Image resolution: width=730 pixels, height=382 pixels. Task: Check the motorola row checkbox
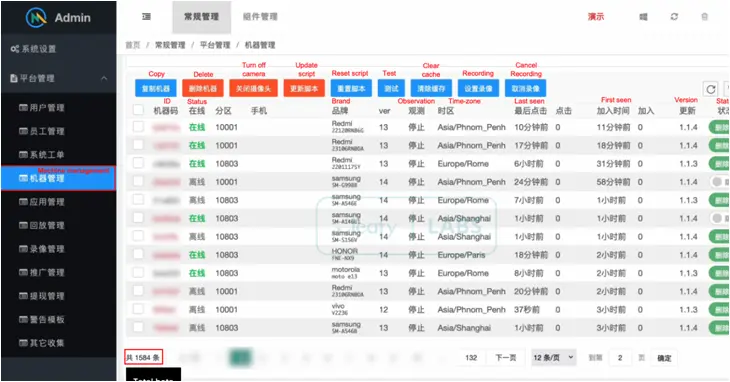138,272
